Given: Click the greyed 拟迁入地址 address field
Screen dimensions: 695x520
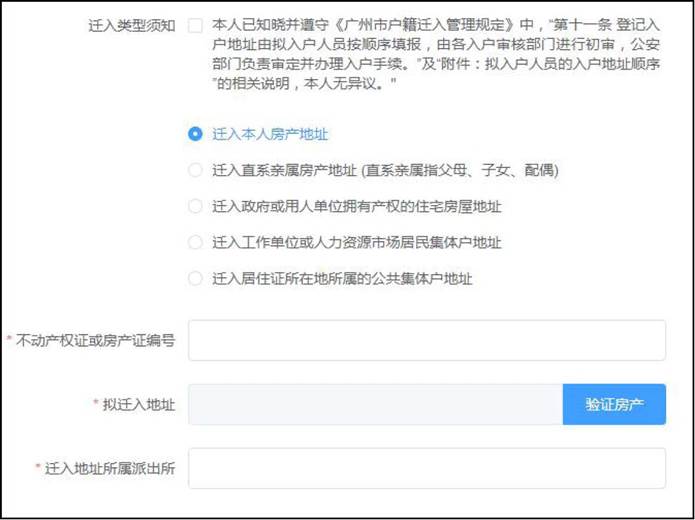Looking at the screenshot, I should click(x=375, y=404).
